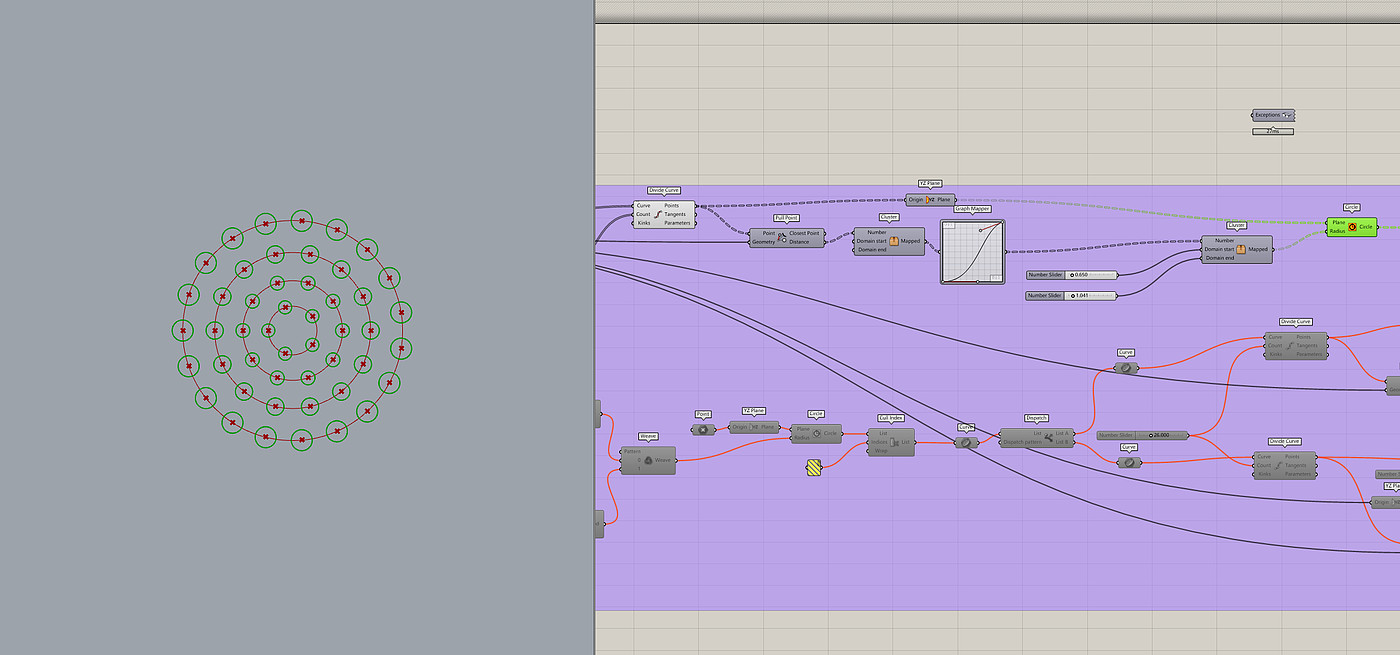This screenshot has height=655, width=1400.
Task: Click the Number Slider set to 26.000
Action: click(1143, 435)
